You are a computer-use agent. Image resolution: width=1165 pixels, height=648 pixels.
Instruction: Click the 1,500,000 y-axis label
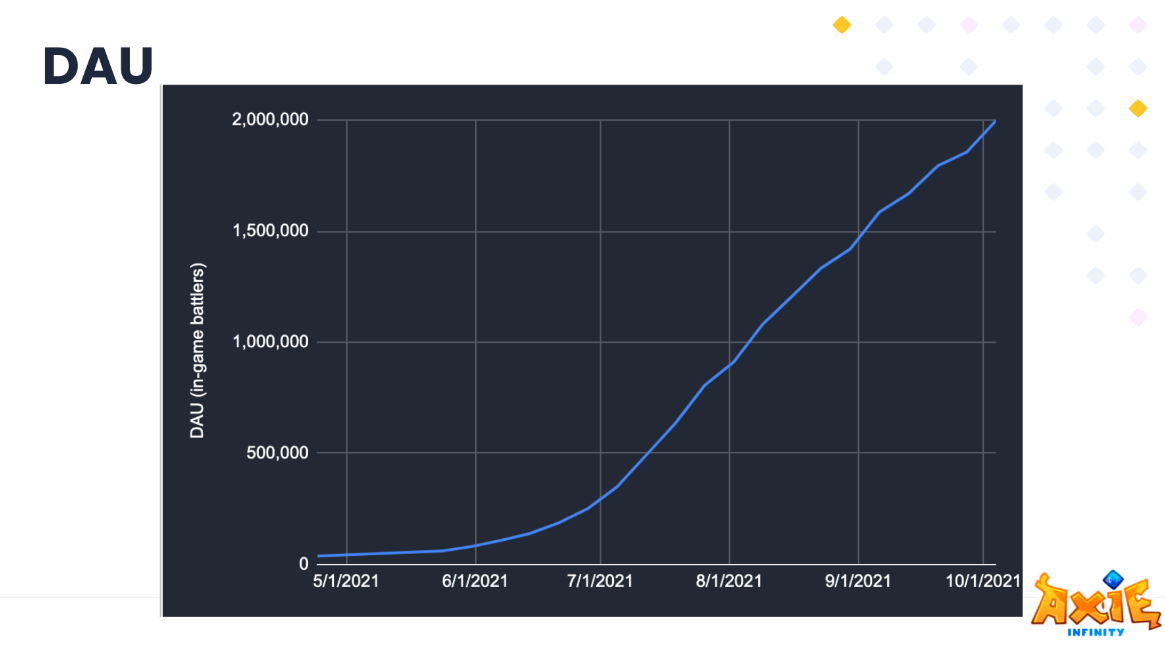click(x=270, y=231)
